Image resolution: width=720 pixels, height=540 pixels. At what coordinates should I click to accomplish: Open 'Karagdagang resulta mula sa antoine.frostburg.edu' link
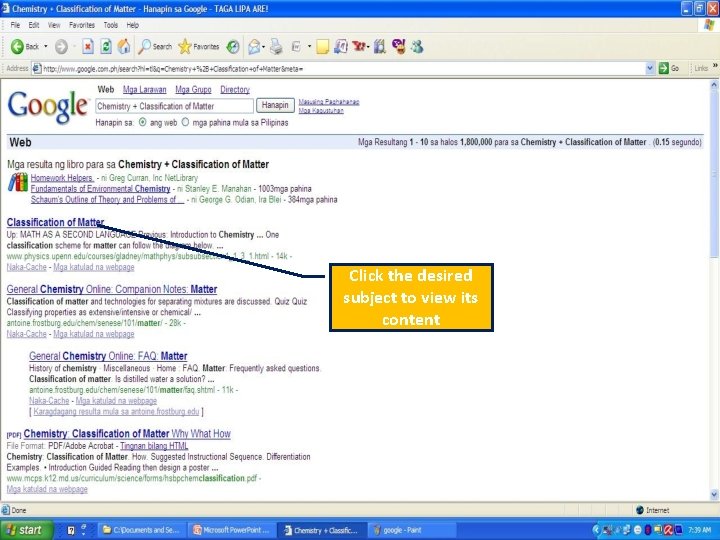pyautogui.click(x=116, y=411)
